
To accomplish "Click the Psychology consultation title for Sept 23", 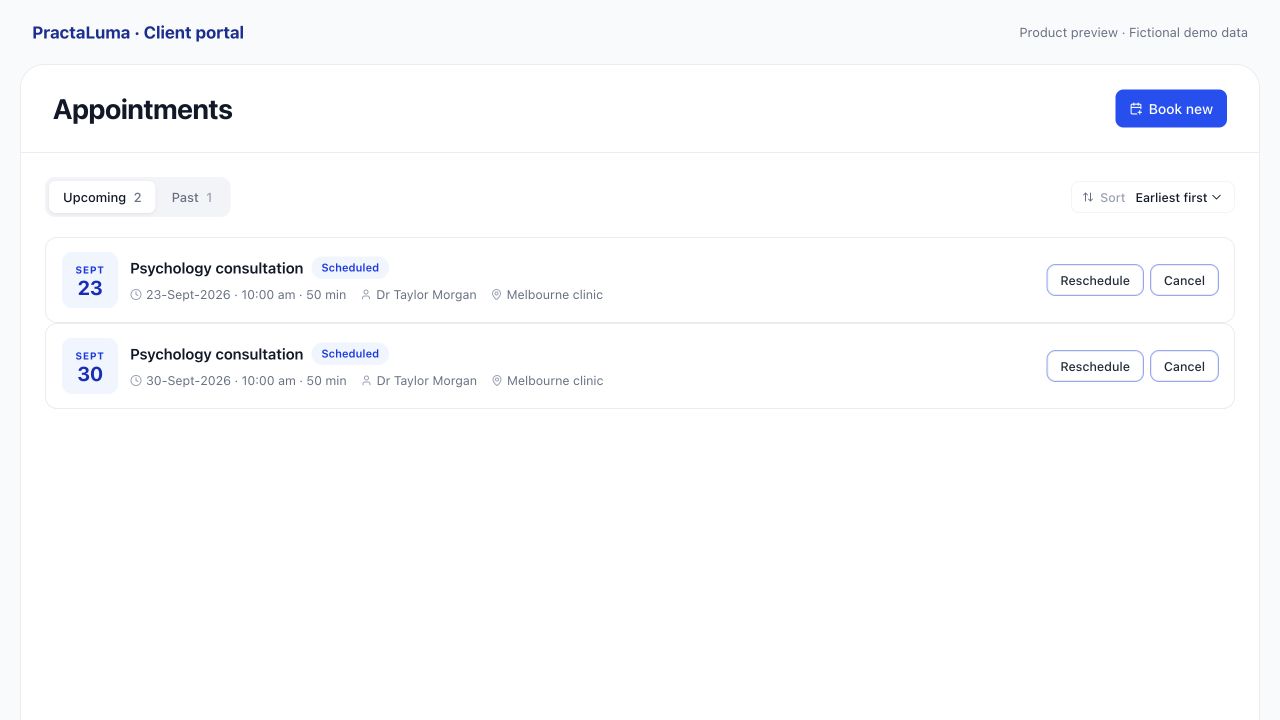I will point(216,268).
